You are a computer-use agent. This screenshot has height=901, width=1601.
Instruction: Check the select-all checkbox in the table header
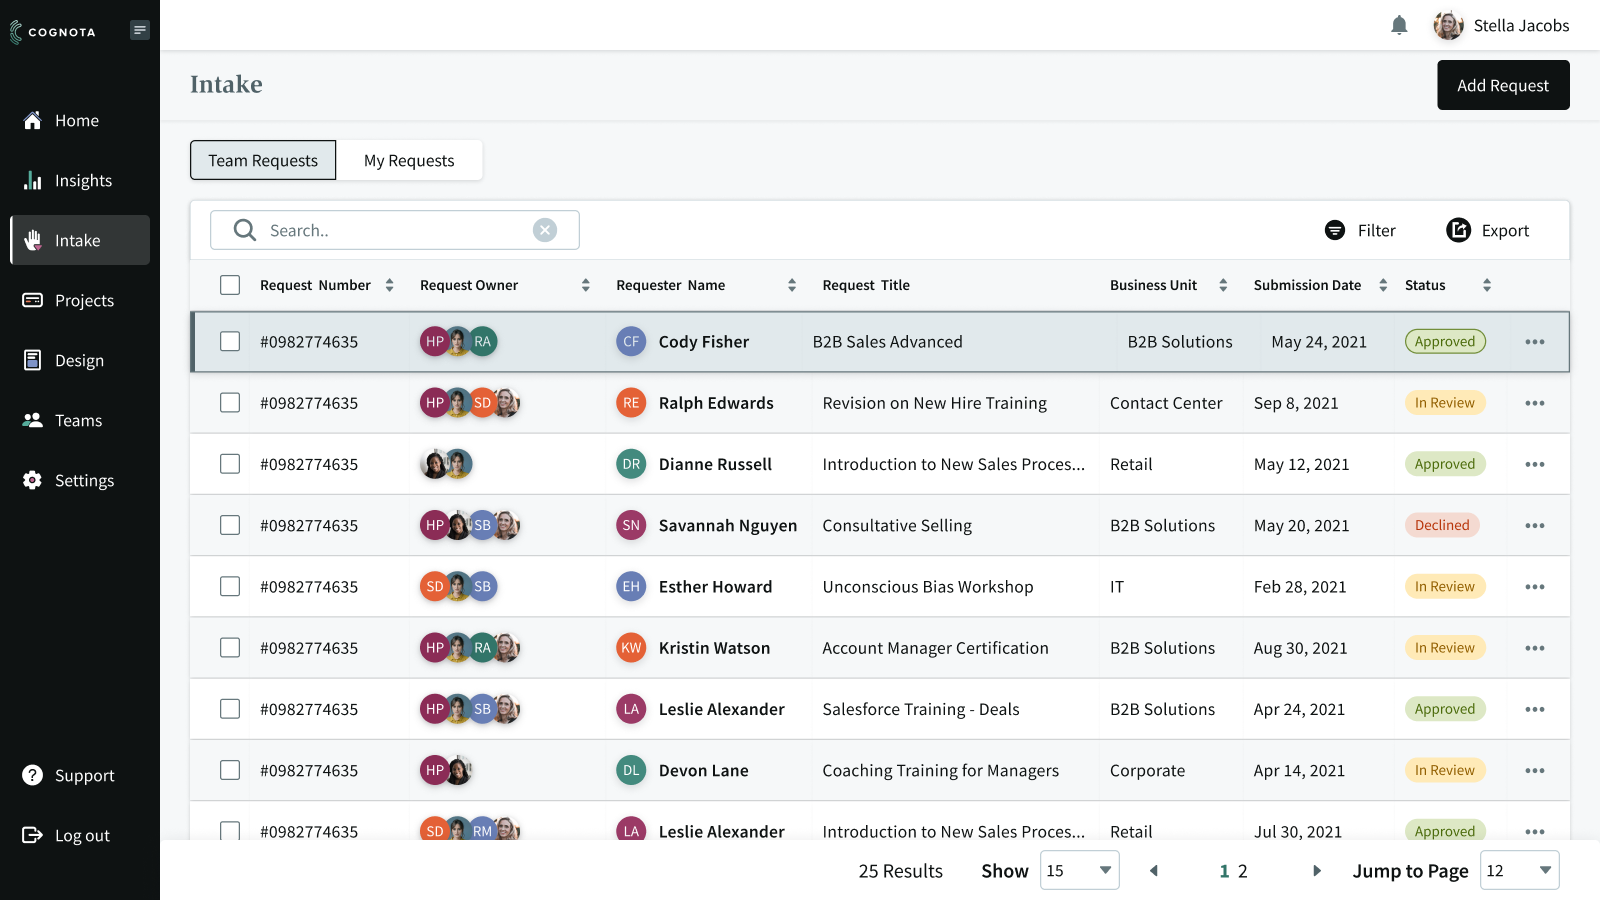tap(229, 284)
